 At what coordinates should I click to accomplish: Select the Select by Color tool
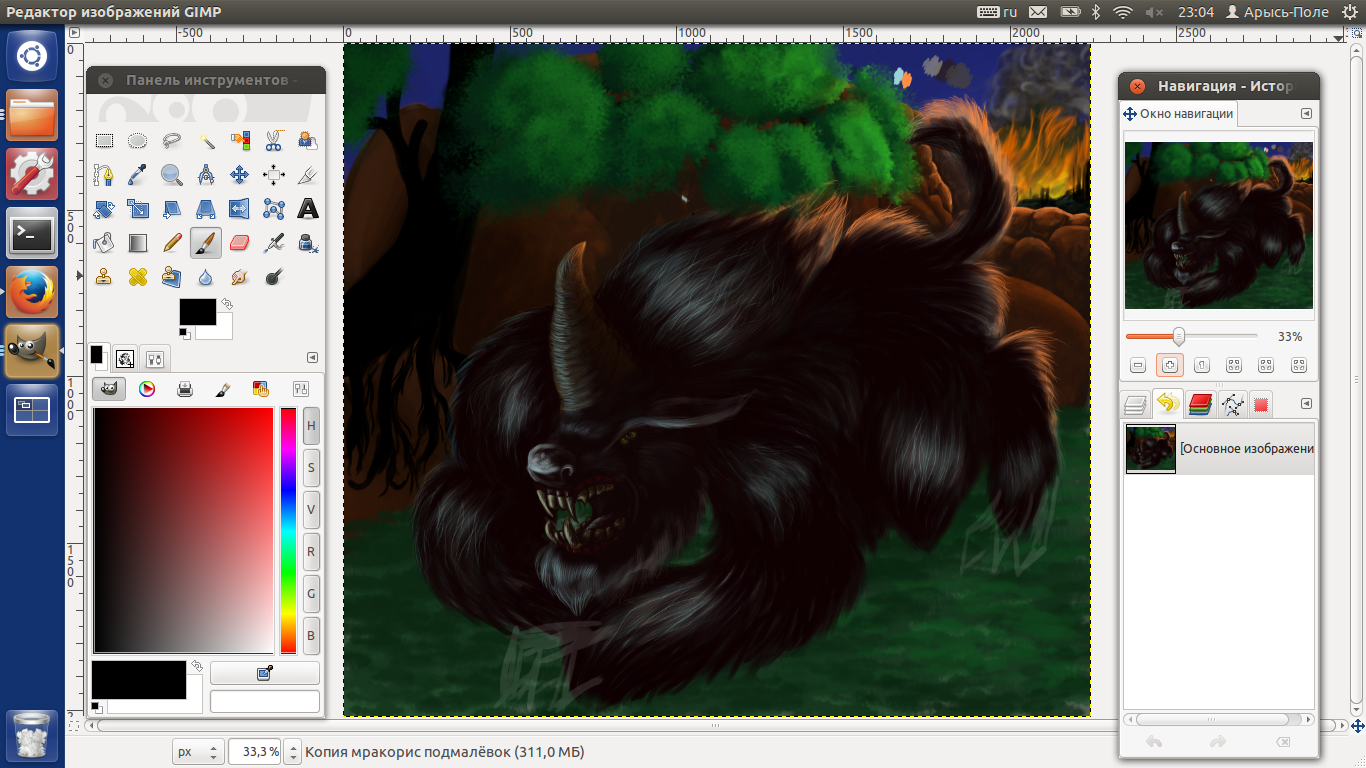tap(240, 141)
